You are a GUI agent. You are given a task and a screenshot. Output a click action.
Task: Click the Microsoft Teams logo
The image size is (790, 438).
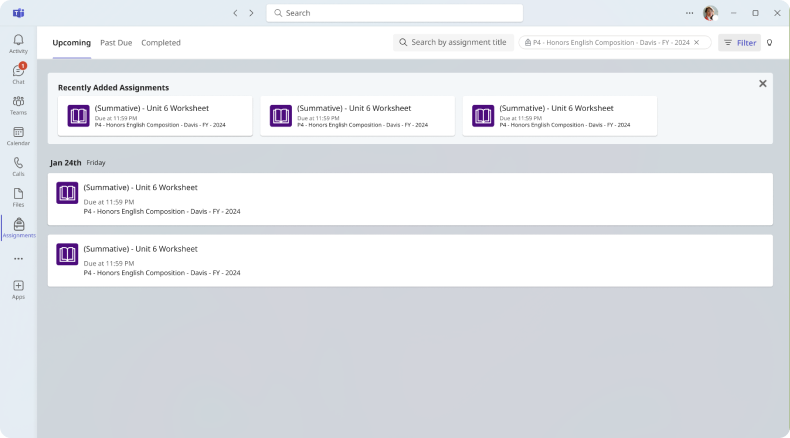click(x=19, y=13)
